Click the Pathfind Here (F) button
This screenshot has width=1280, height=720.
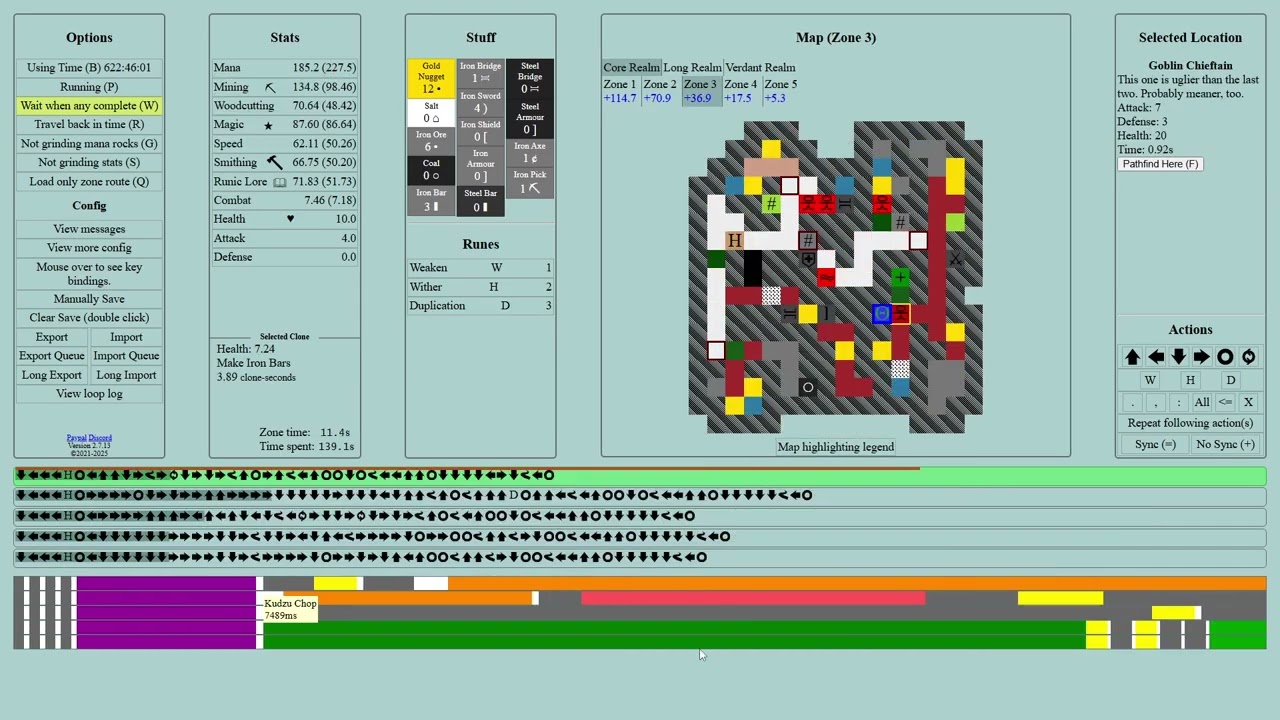[x=1160, y=164]
